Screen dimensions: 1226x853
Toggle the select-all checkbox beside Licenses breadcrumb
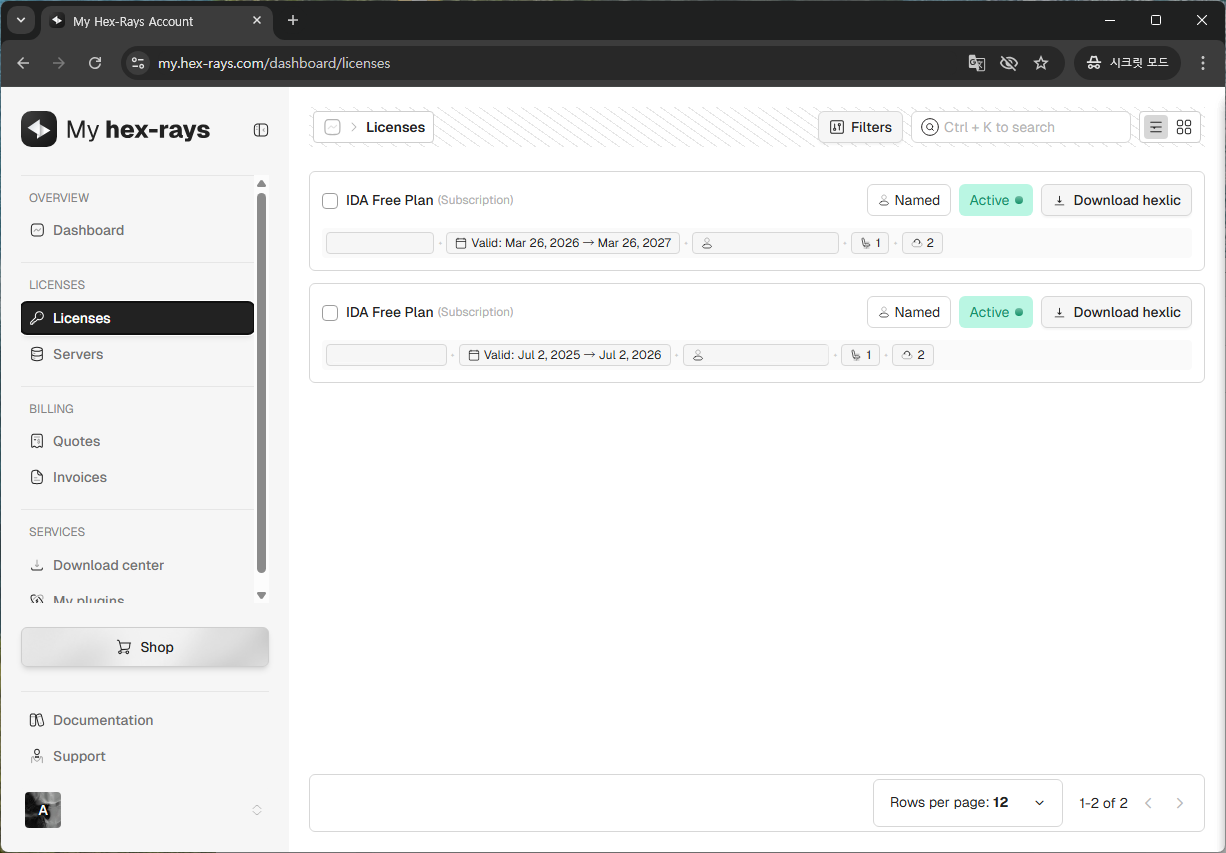click(333, 127)
